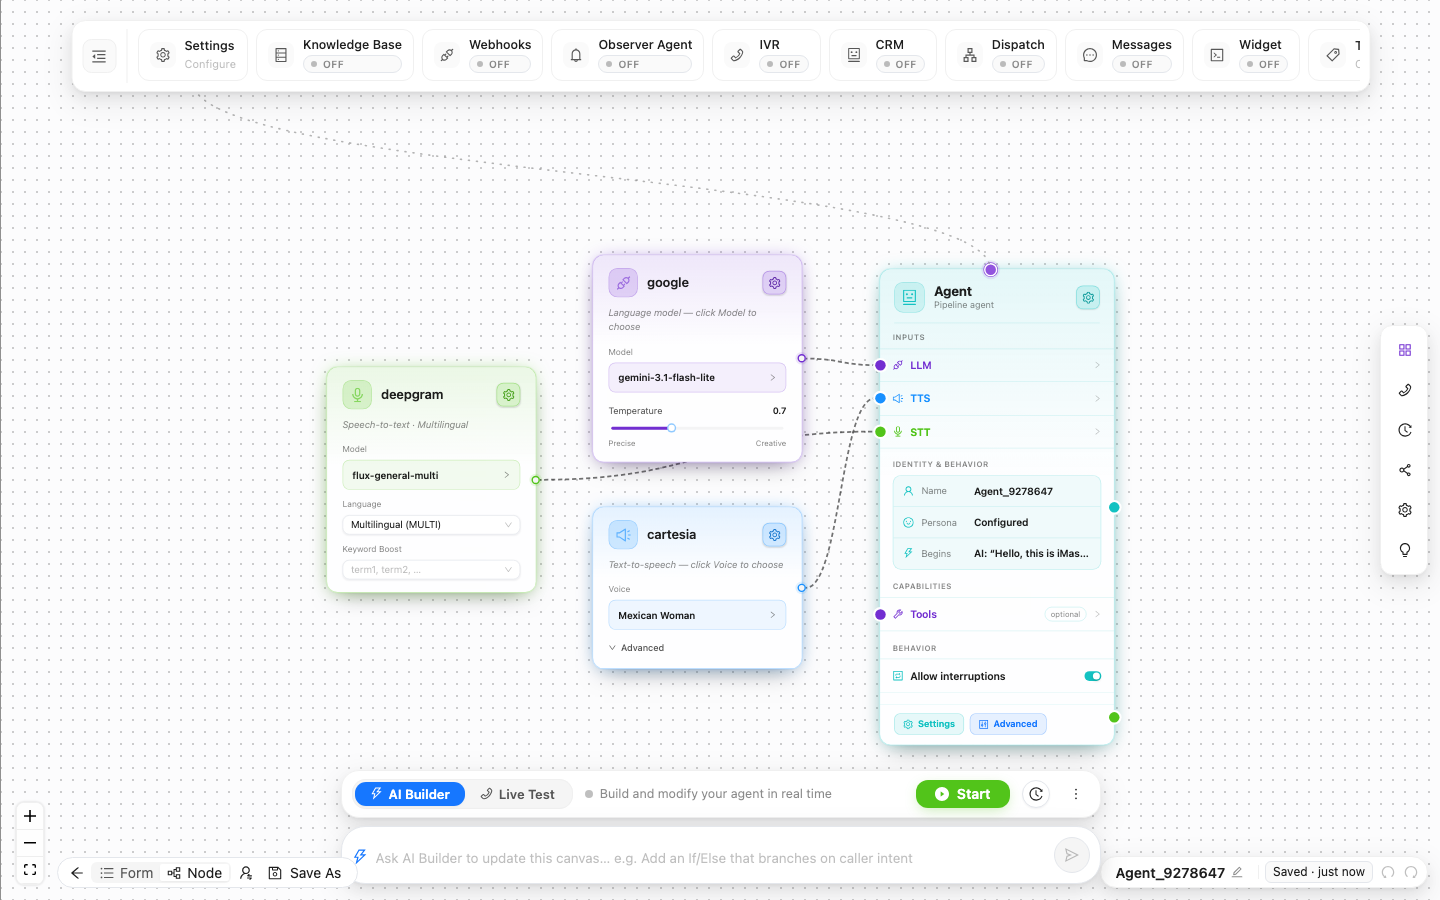
Task: Click the tag icon in top toolbar
Action: pyautogui.click(x=1333, y=56)
